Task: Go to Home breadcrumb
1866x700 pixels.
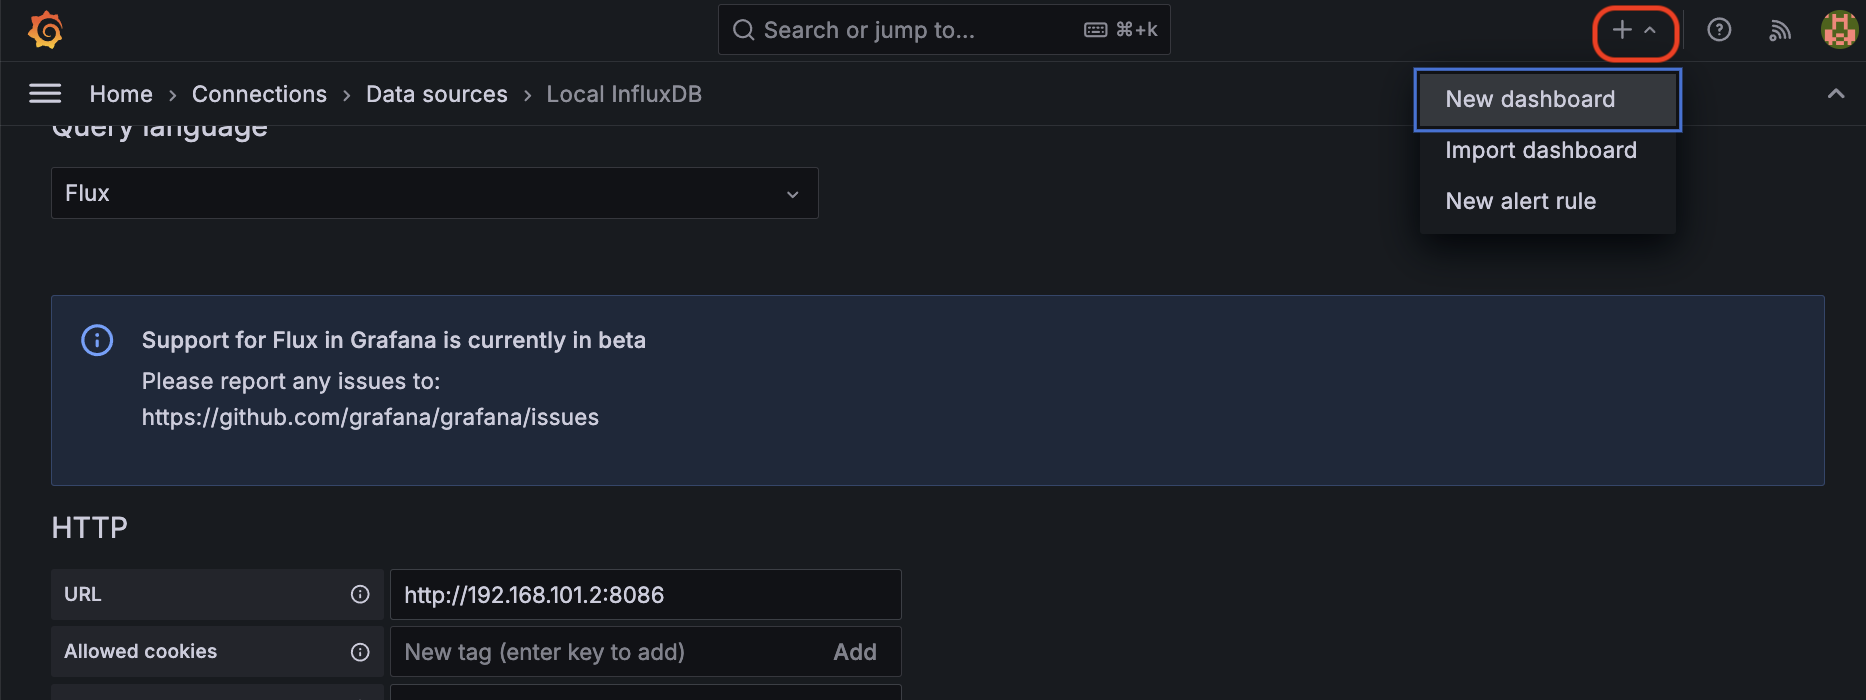Action: 121,94
